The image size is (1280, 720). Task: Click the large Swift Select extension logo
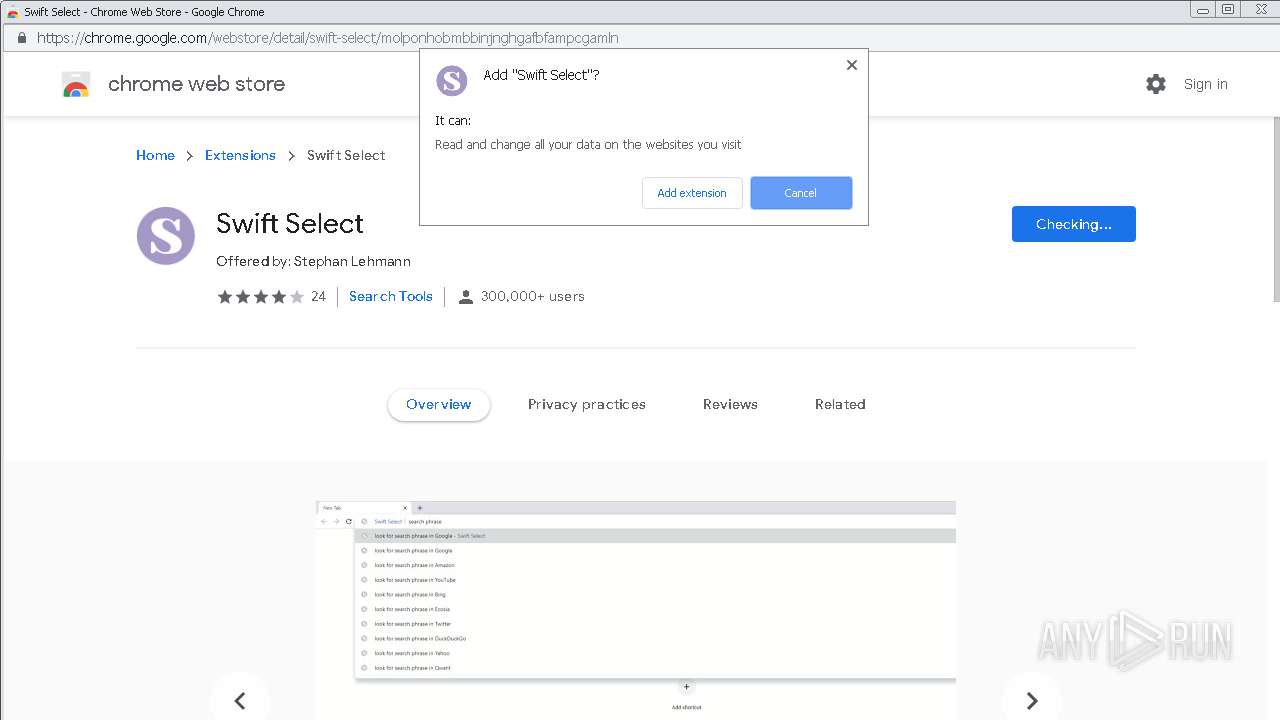click(x=166, y=236)
